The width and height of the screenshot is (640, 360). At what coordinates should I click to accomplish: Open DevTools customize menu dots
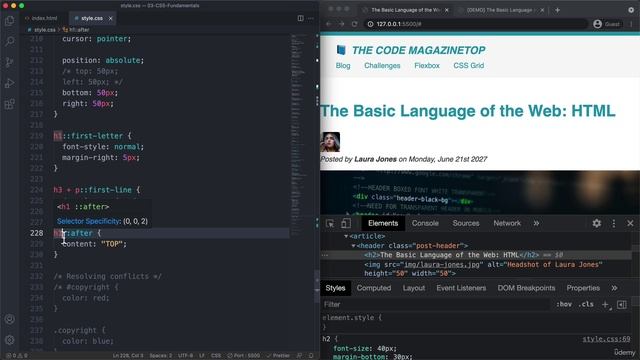pyautogui.click(x=614, y=223)
